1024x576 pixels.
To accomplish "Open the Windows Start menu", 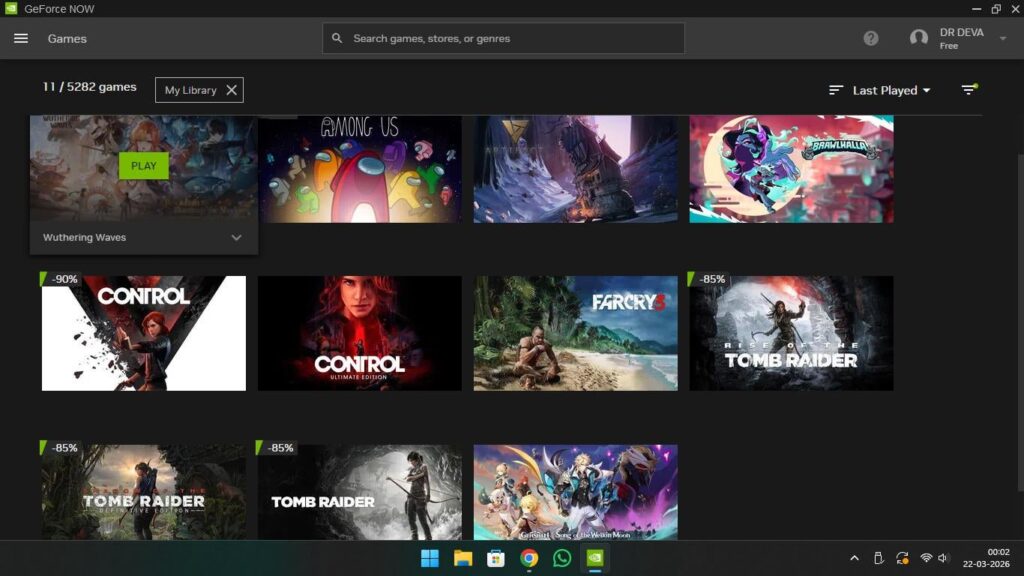I will tap(430, 558).
